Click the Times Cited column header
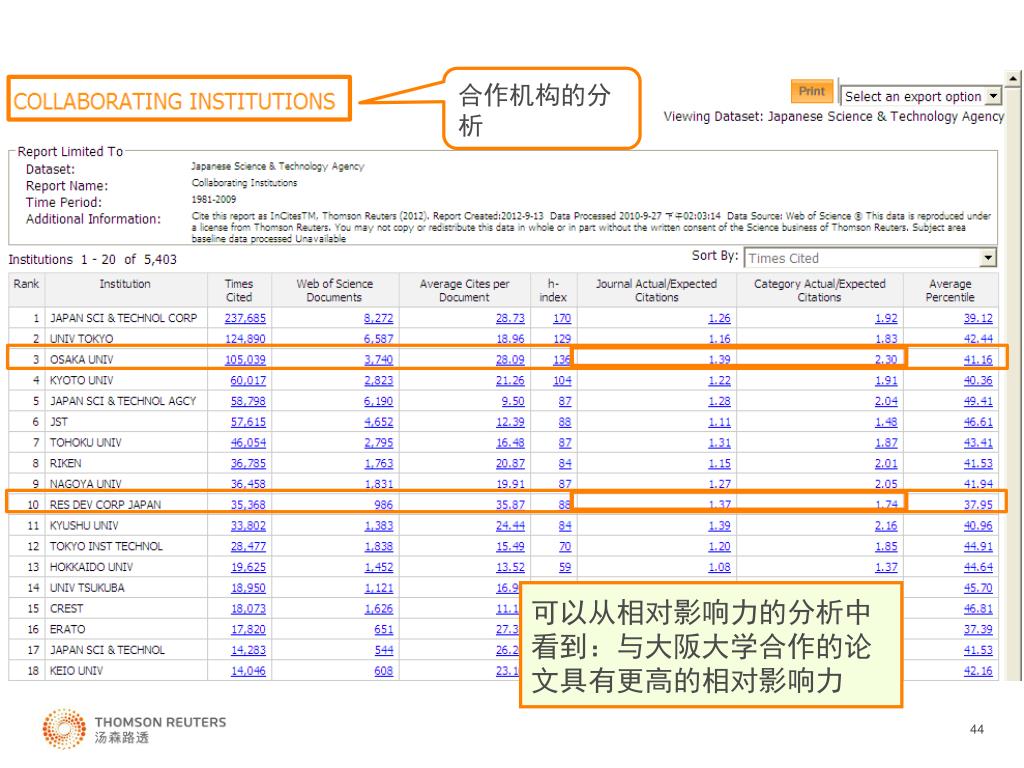Viewport: 1024px width, 768px height. point(238,291)
